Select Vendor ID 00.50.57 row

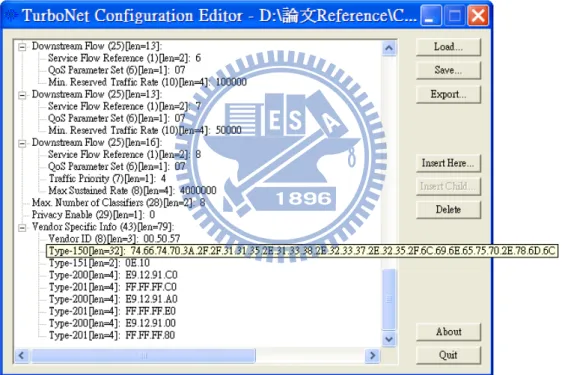click(x=114, y=239)
